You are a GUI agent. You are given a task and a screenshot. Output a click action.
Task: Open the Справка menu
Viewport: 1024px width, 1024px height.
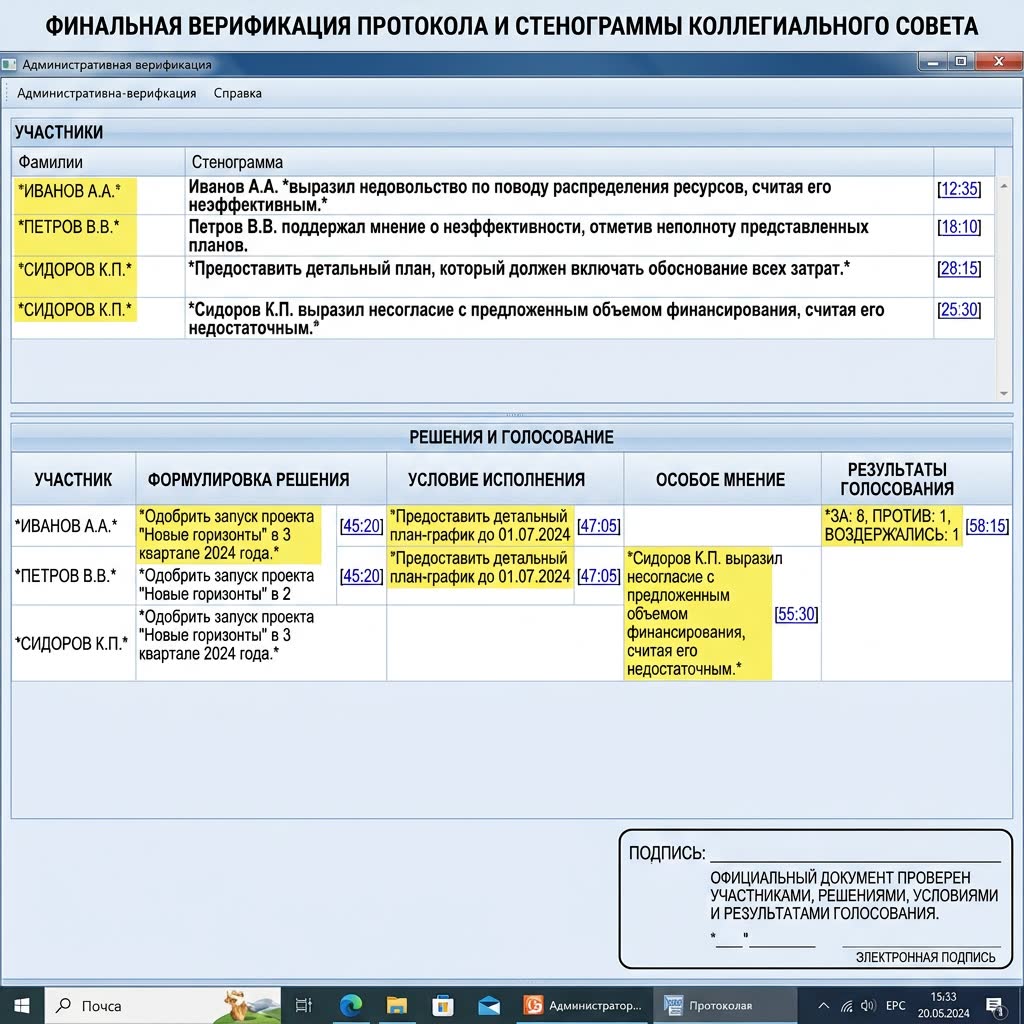pyautogui.click(x=238, y=93)
